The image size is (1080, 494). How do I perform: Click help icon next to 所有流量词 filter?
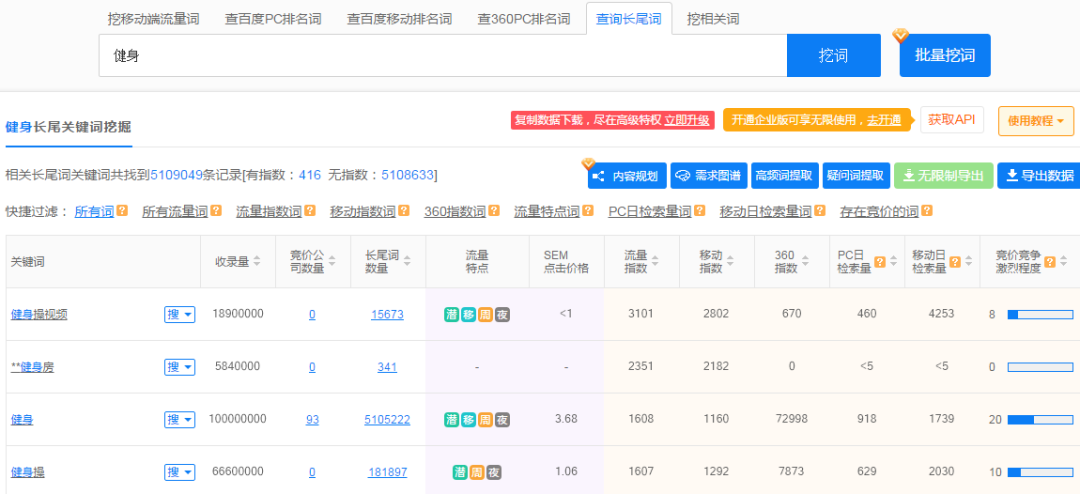point(216,210)
